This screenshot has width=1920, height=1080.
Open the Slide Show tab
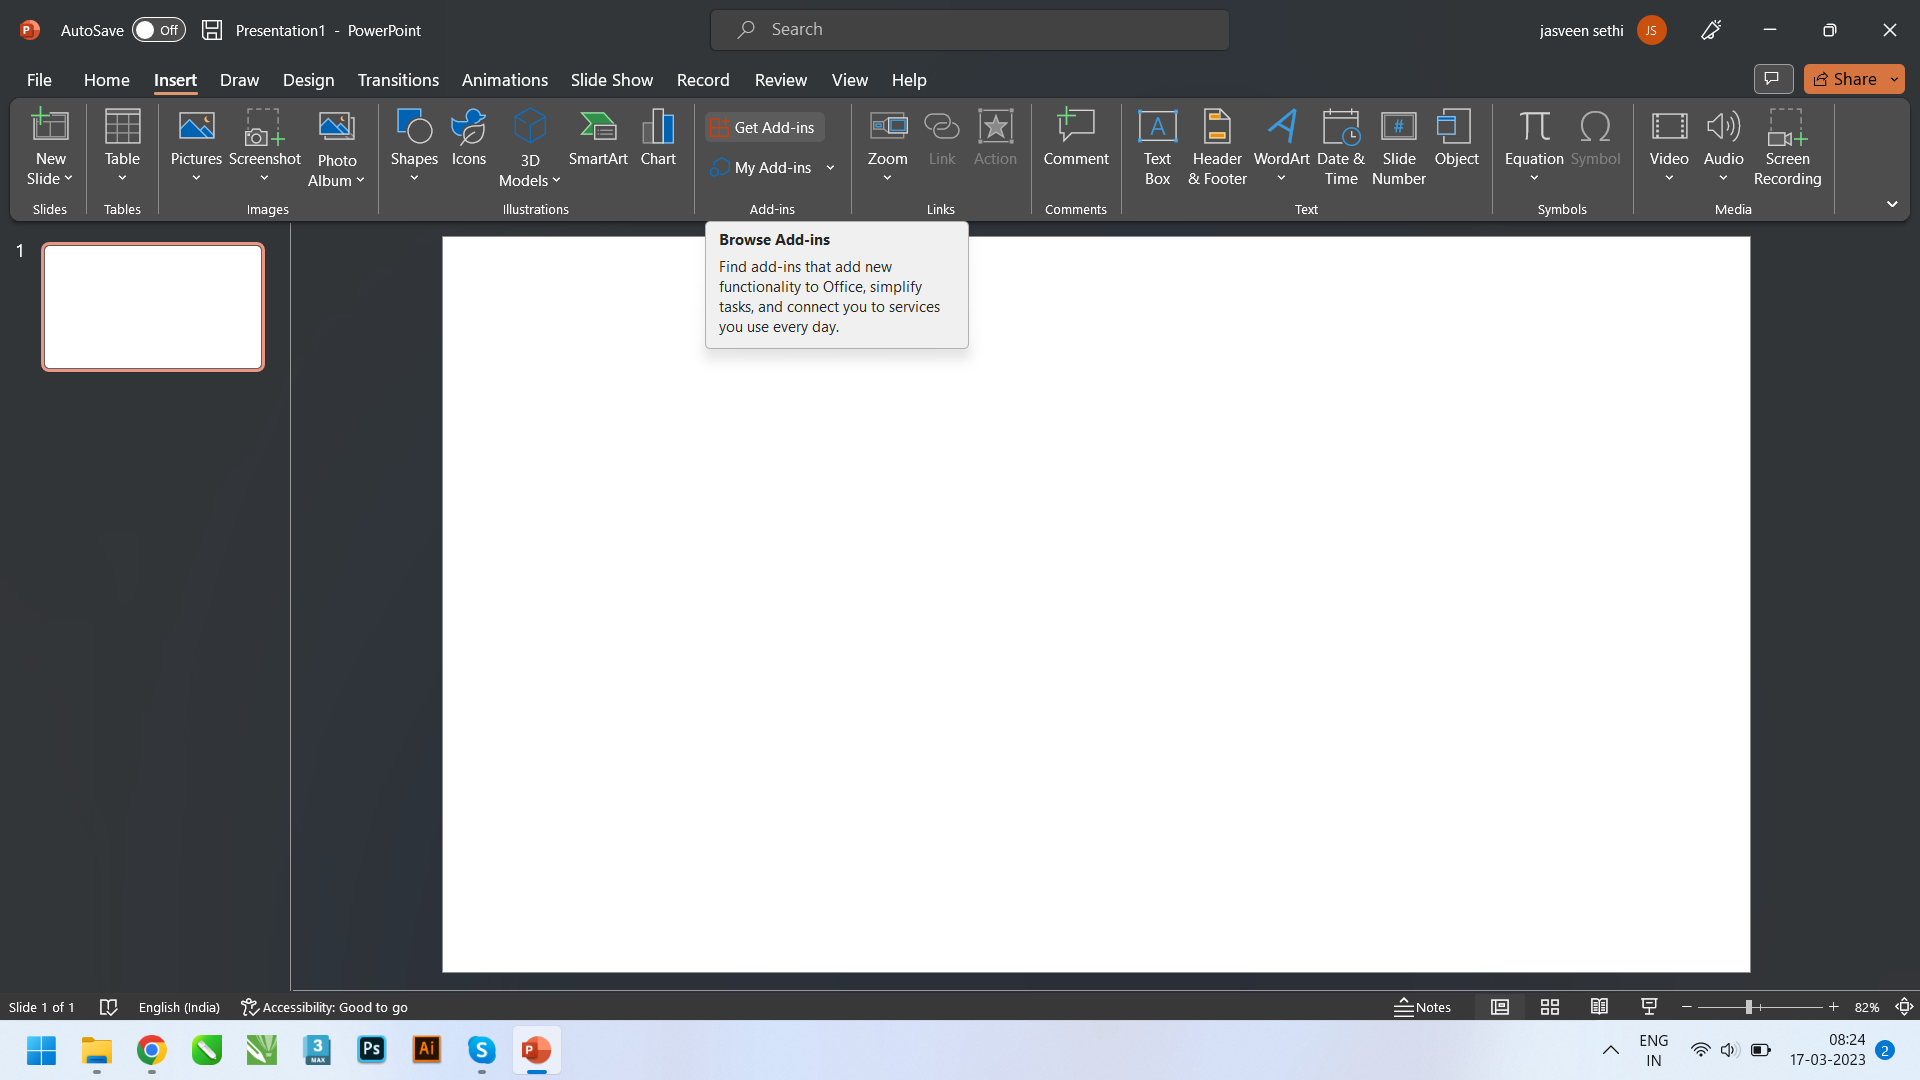pyautogui.click(x=611, y=79)
